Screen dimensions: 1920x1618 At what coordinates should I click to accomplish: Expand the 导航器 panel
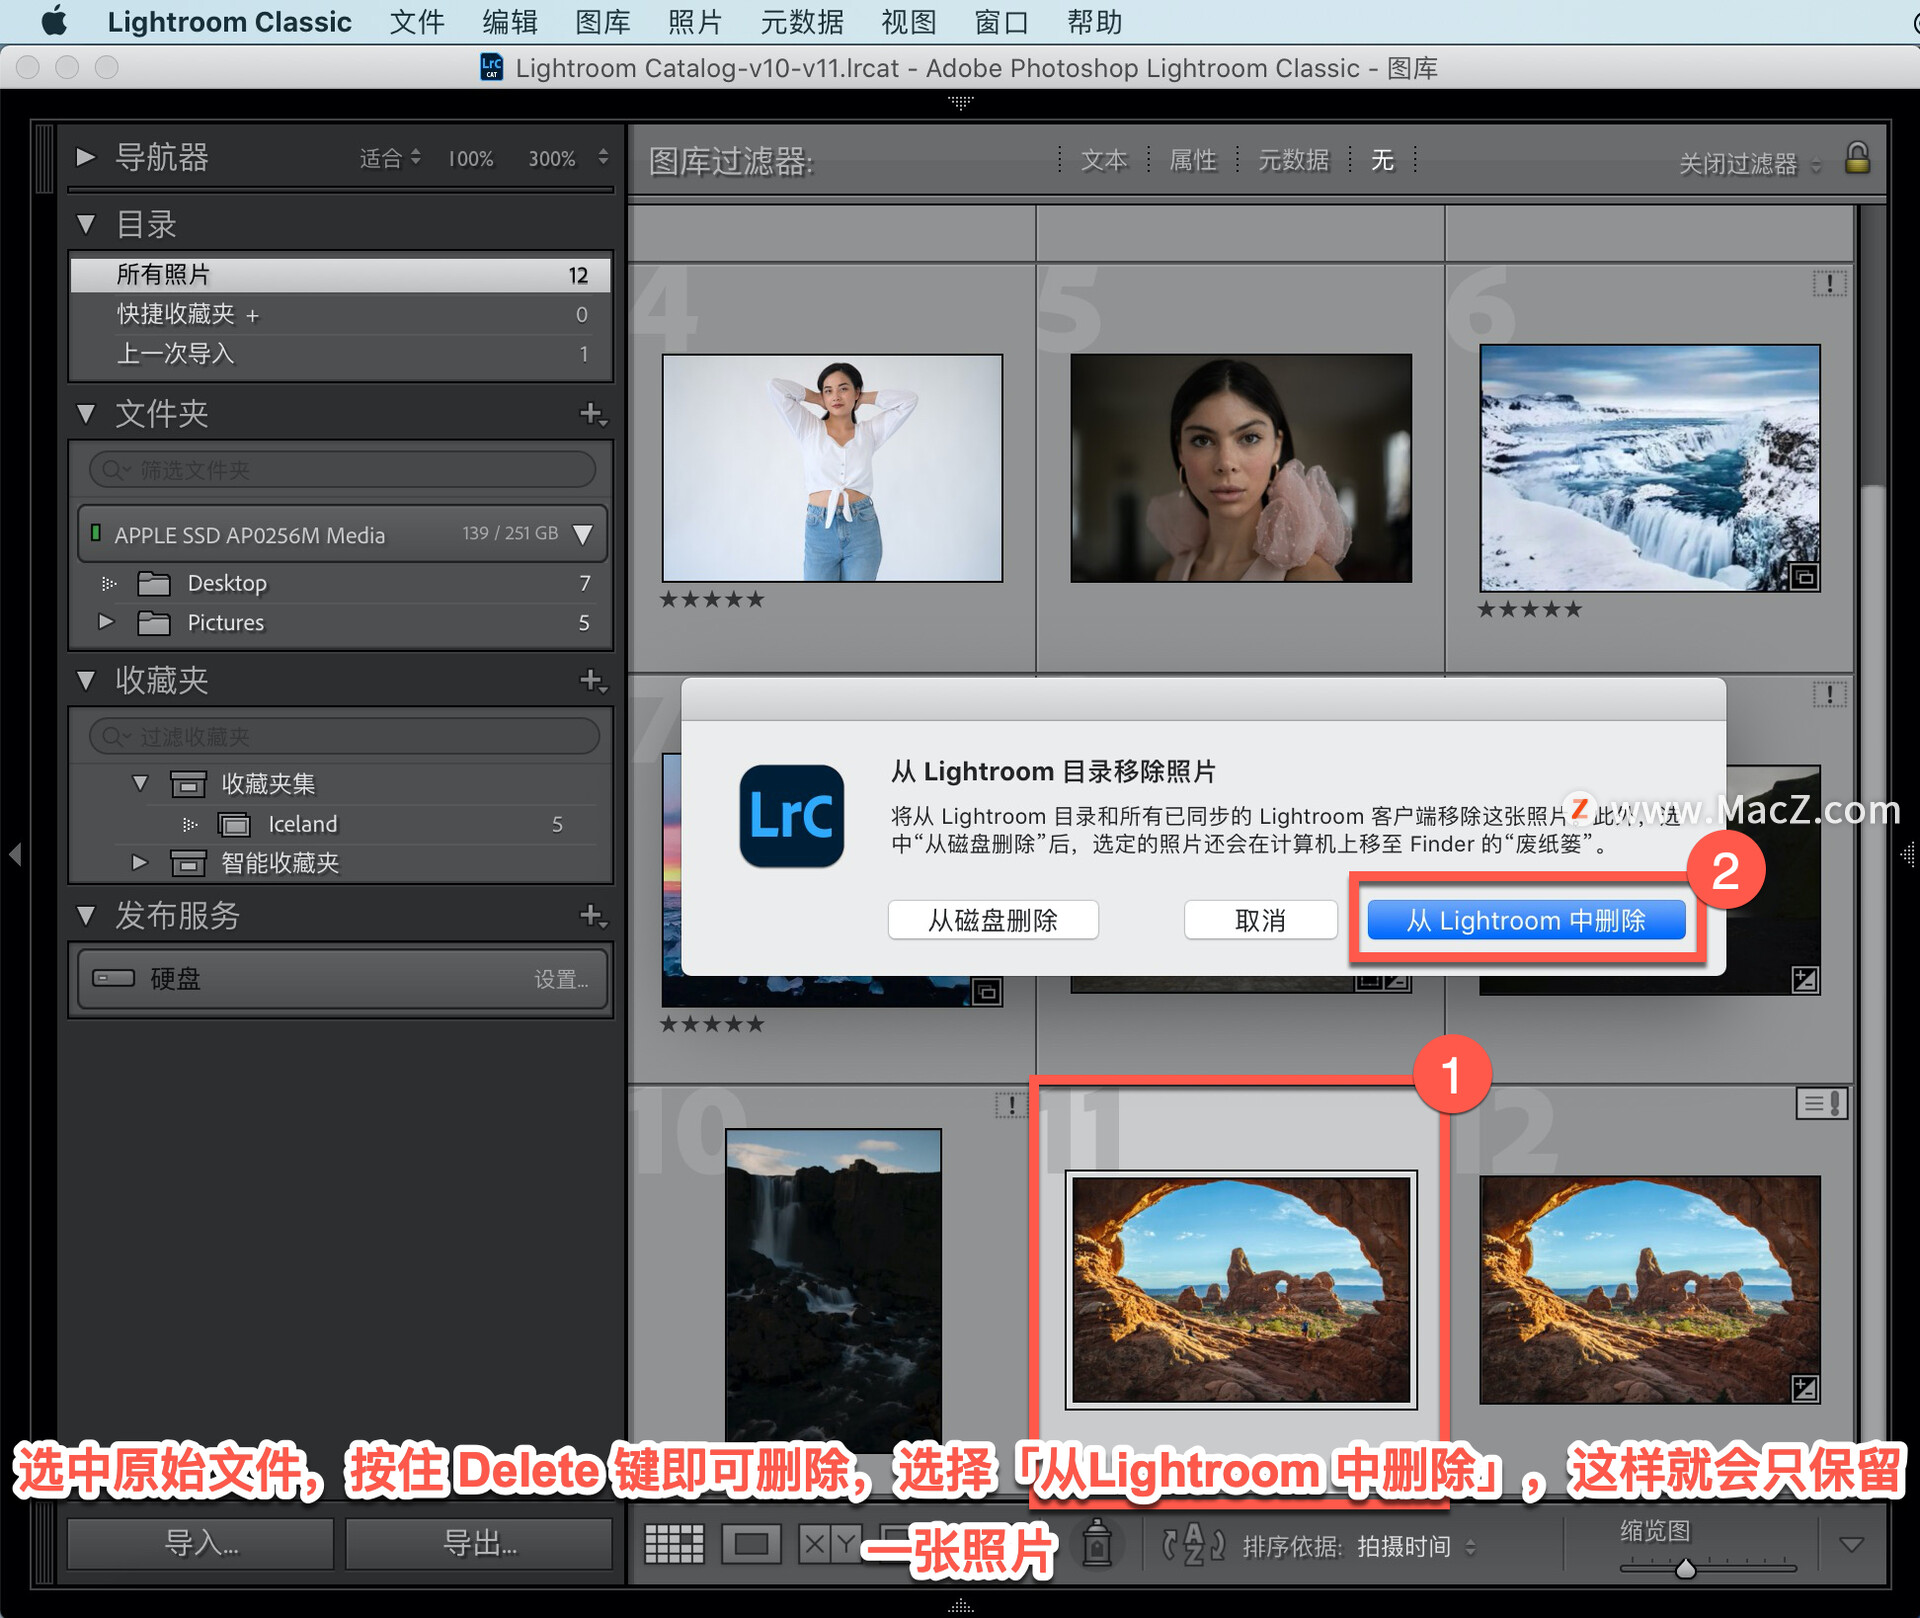(x=86, y=157)
